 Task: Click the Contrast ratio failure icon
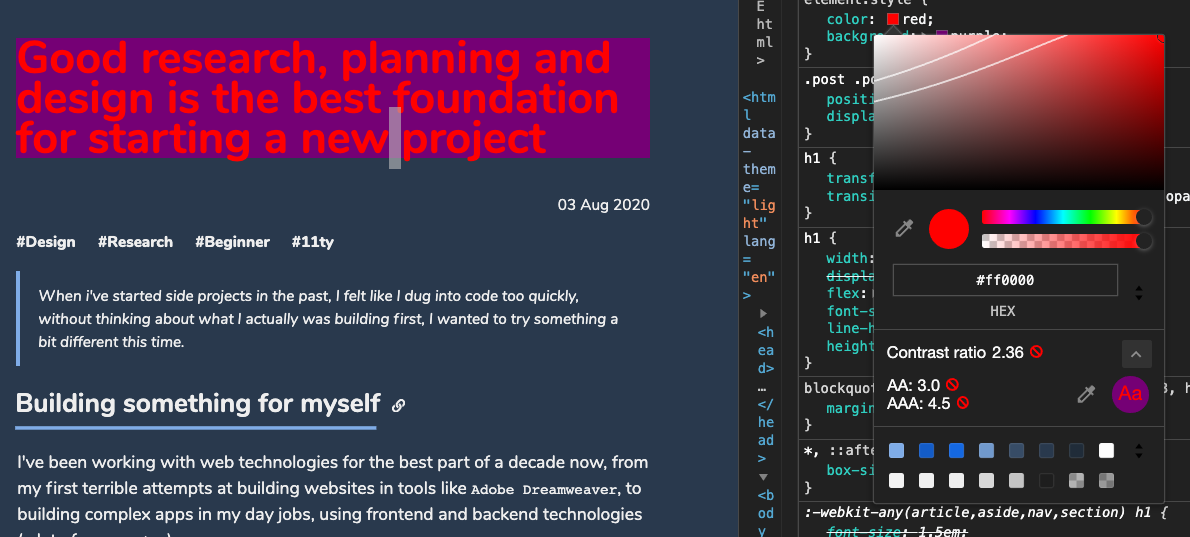point(1036,352)
